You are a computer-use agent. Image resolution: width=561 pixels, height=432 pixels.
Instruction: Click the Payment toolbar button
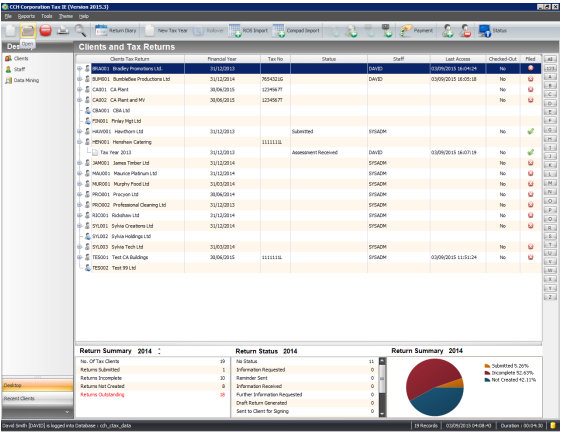(x=416, y=31)
